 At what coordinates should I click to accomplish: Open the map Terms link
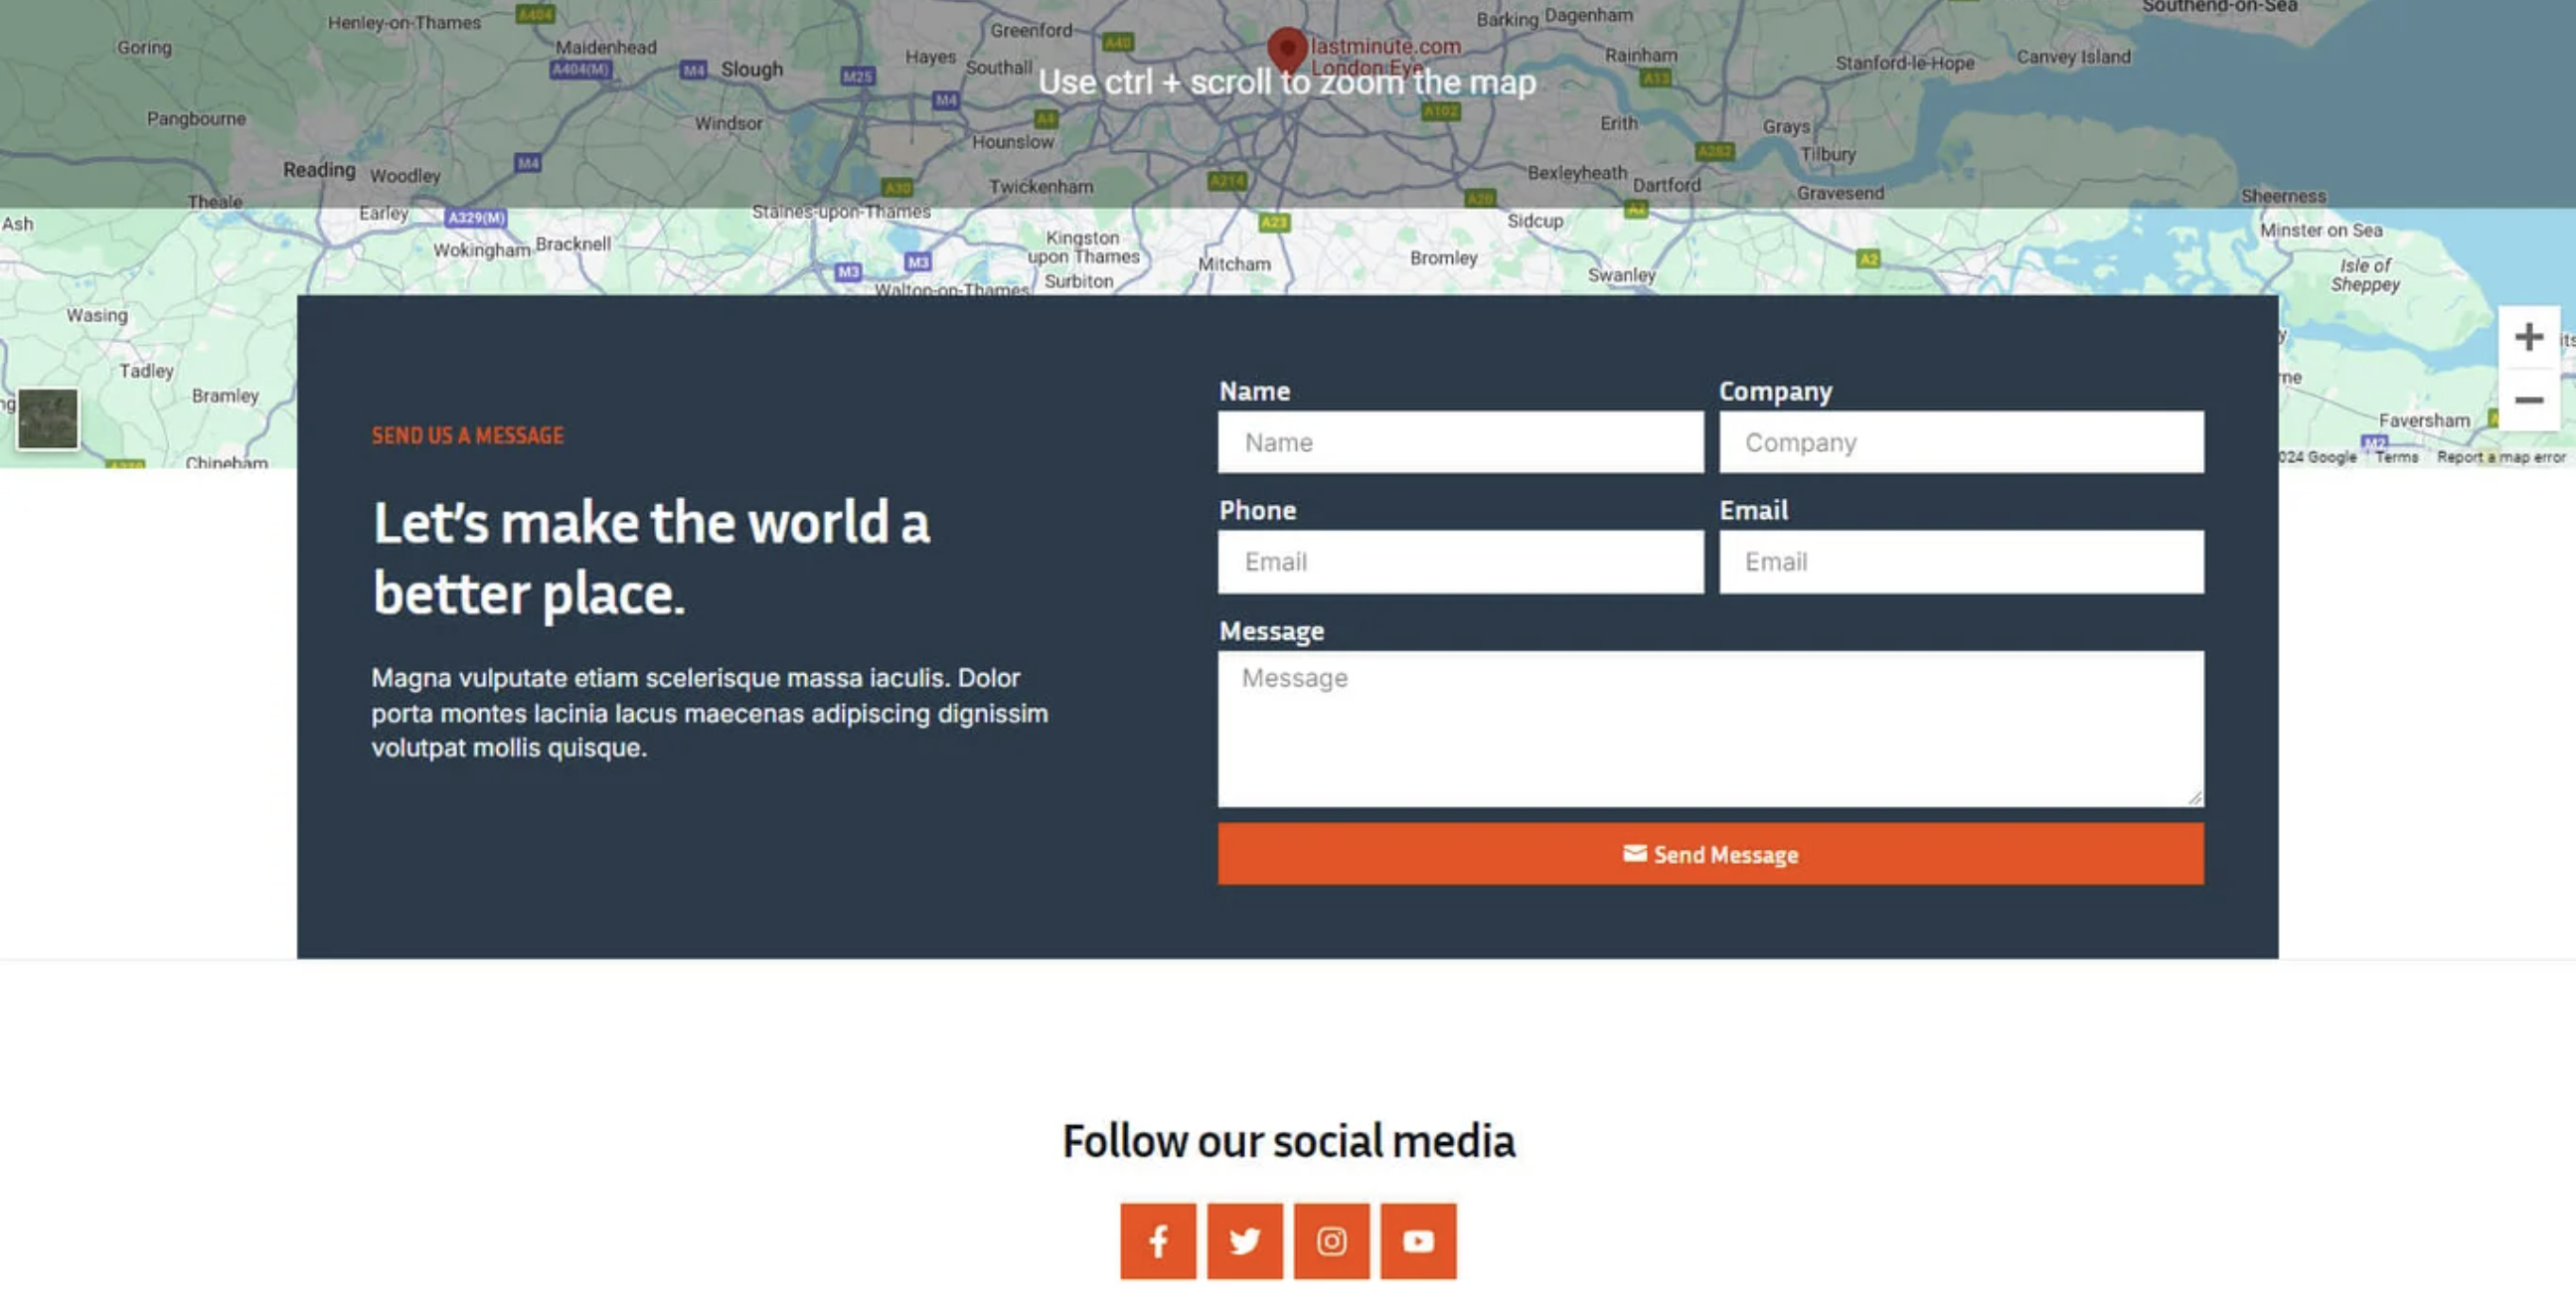tap(2396, 457)
